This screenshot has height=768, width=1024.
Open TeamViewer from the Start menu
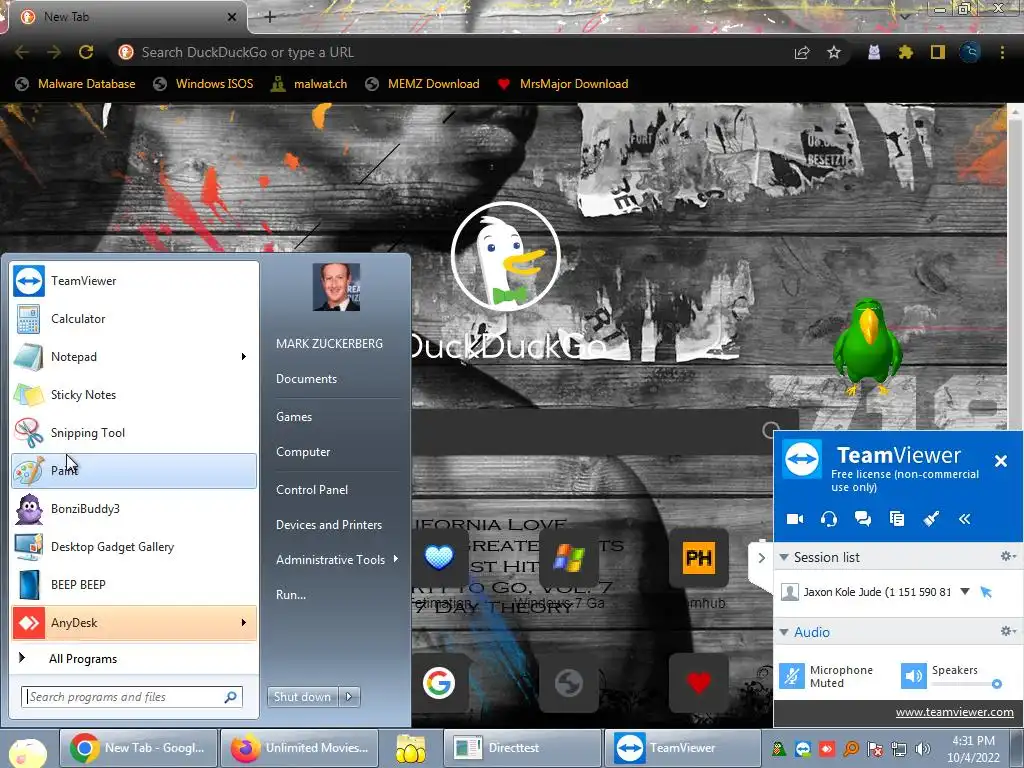134,281
